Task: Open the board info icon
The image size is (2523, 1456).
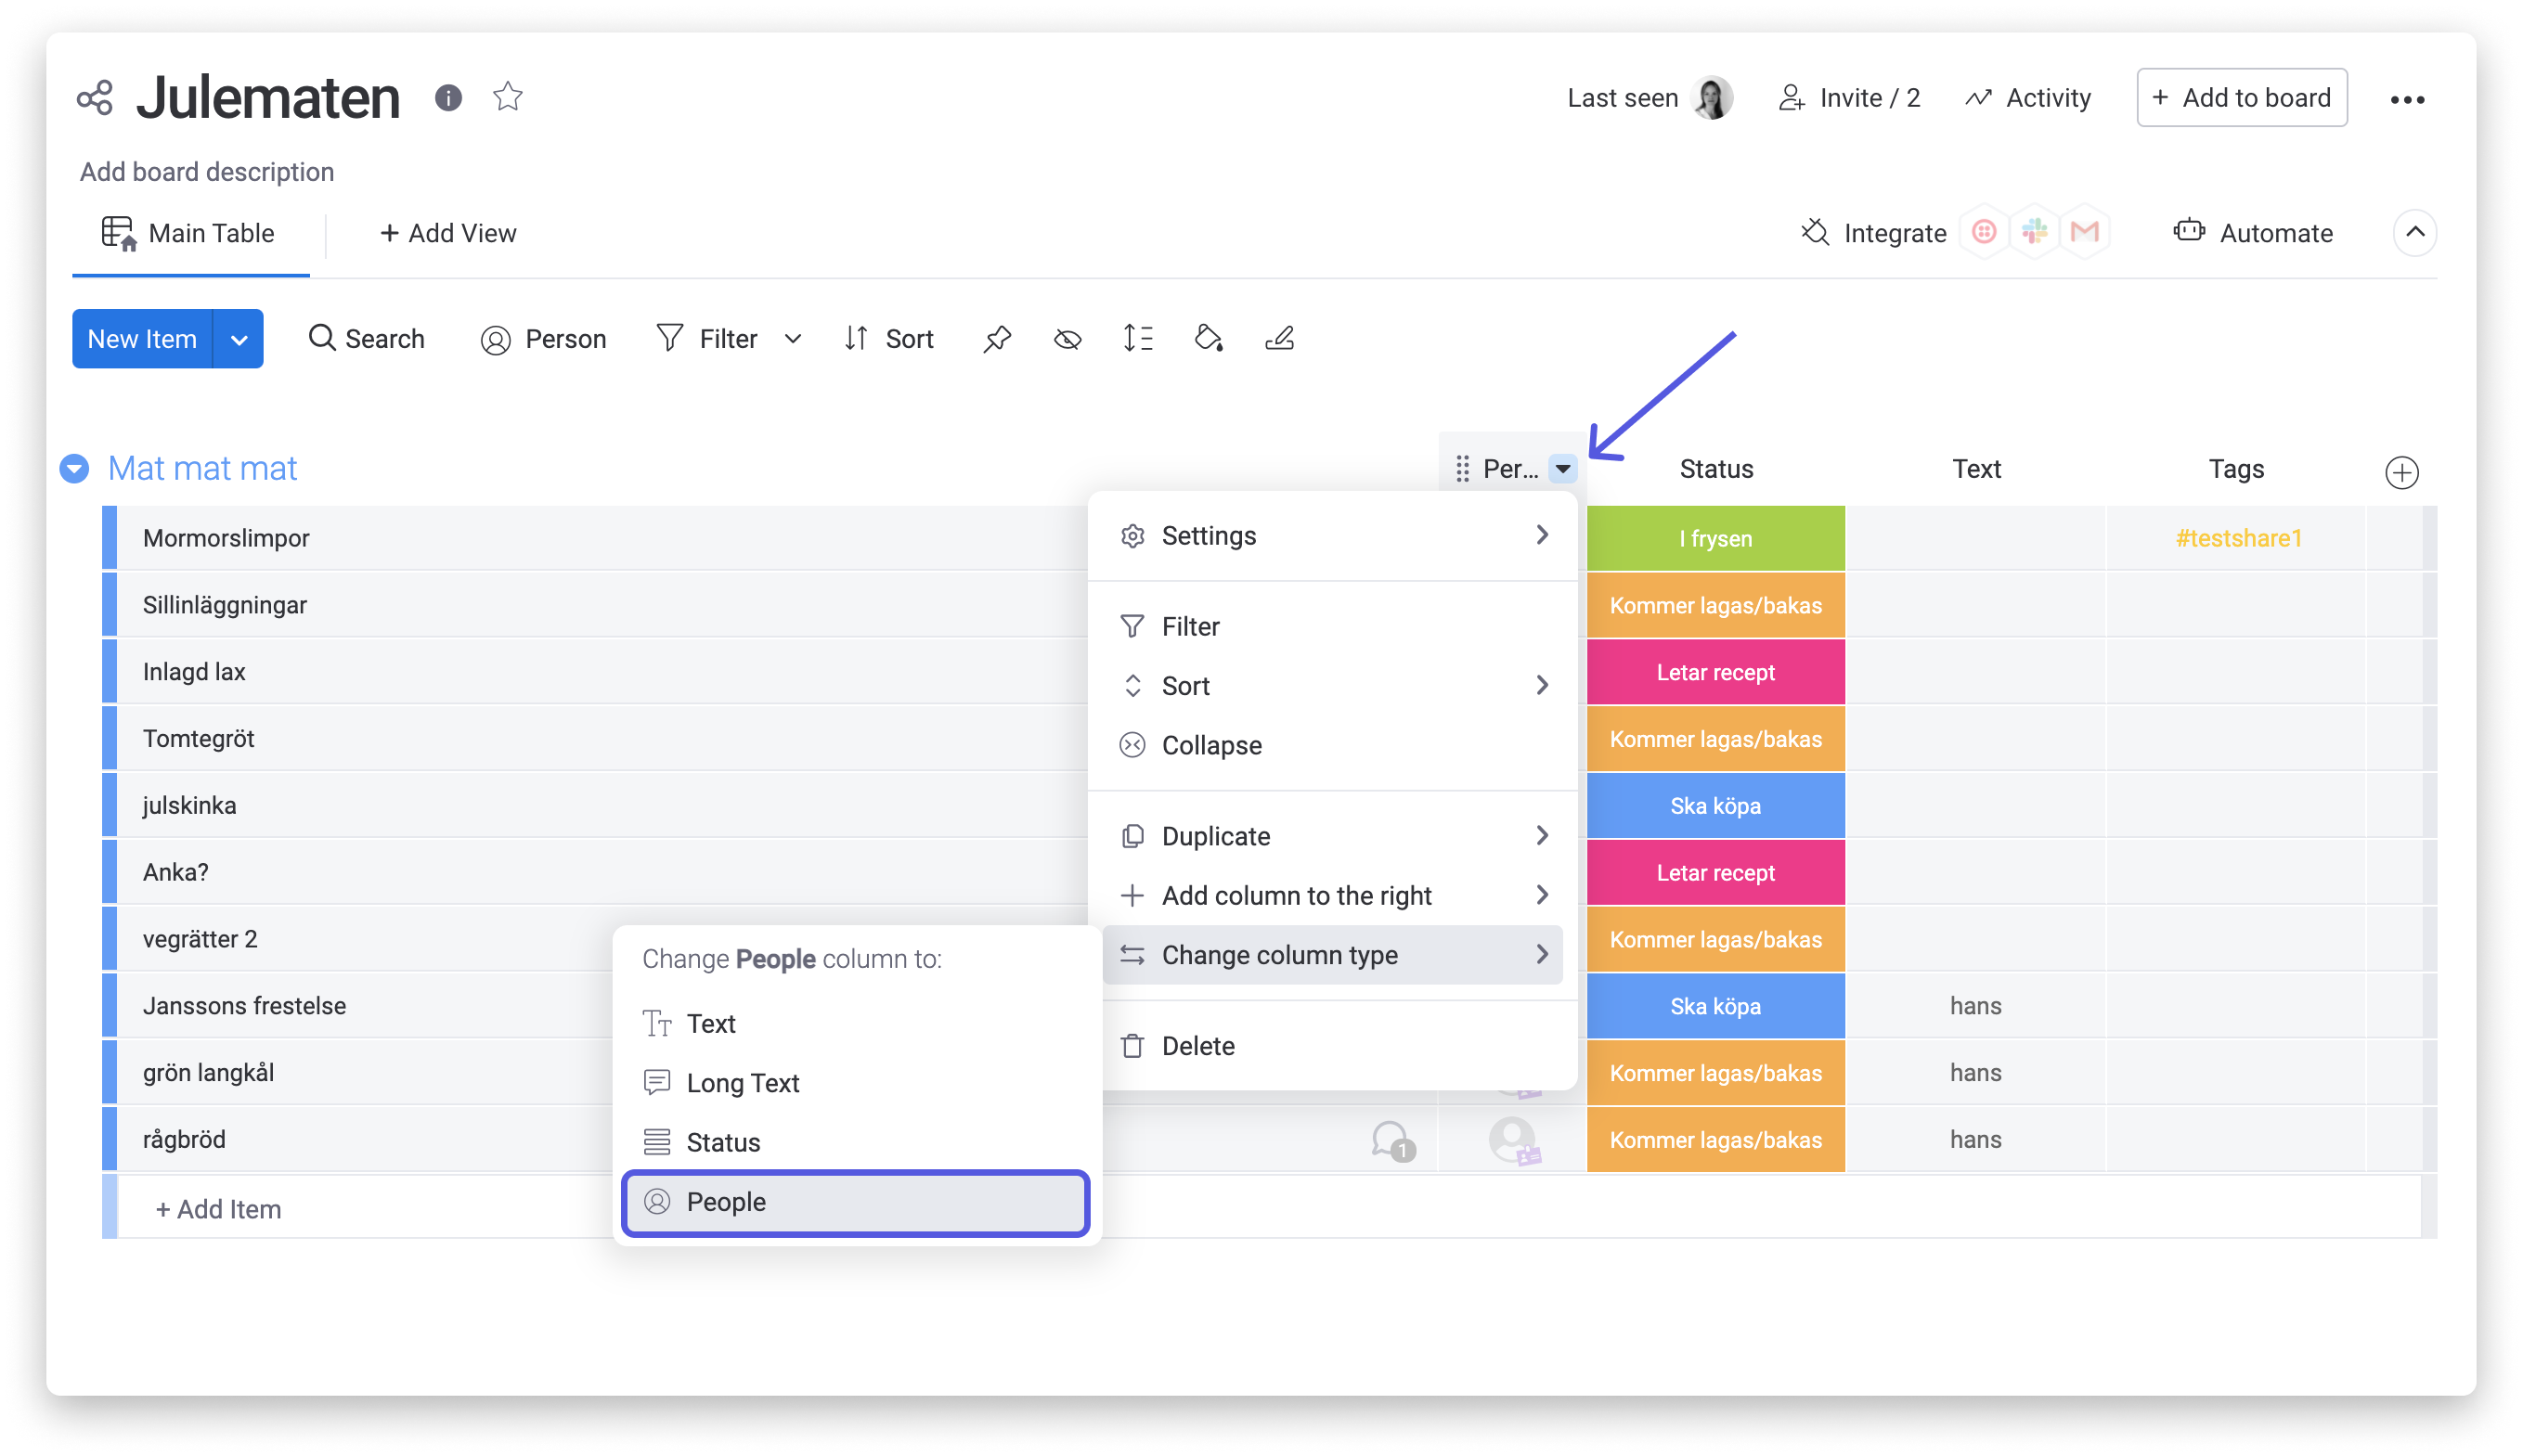Action: pyautogui.click(x=448, y=98)
